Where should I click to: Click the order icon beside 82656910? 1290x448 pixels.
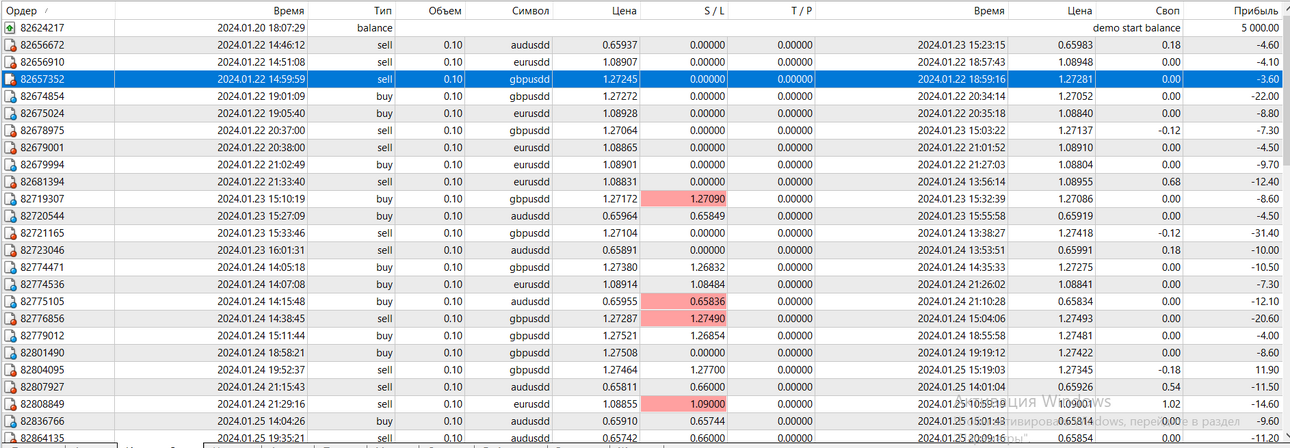pos(10,62)
